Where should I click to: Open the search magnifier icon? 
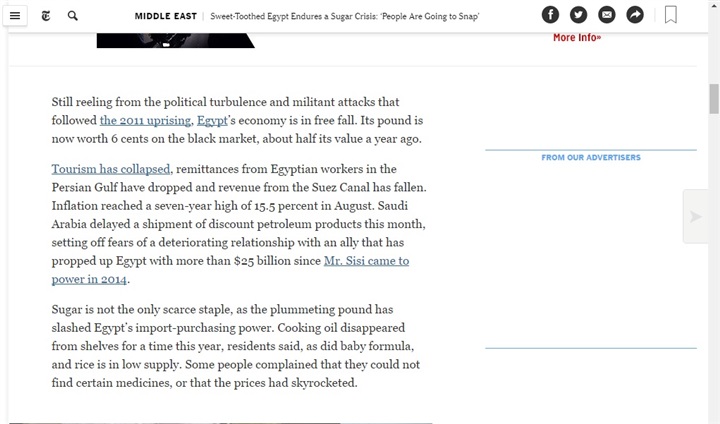pyautogui.click(x=73, y=16)
